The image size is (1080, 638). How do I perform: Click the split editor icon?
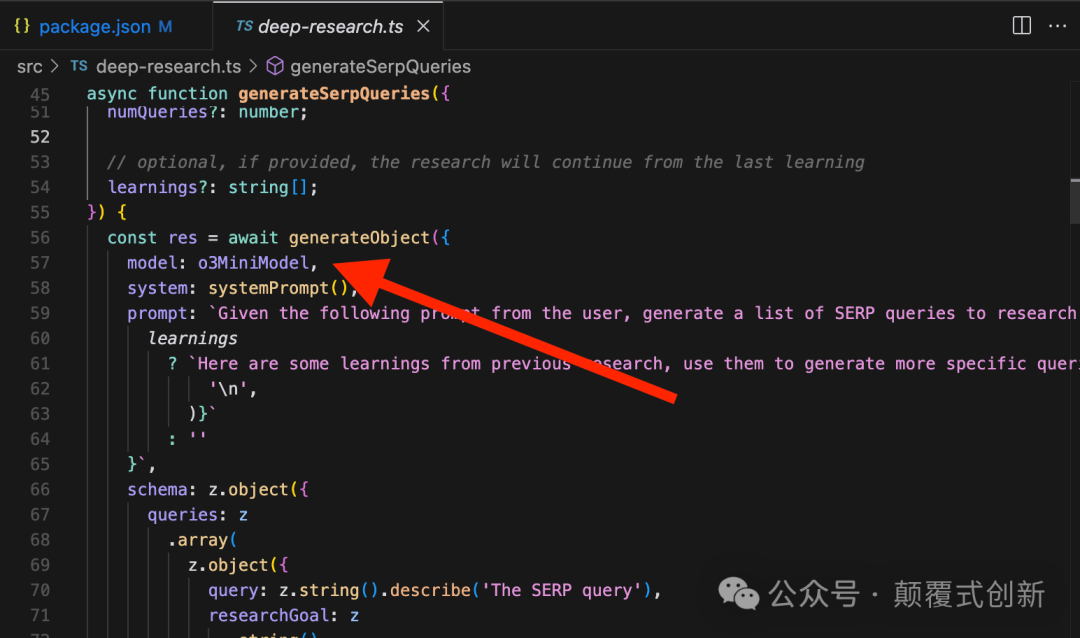click(x=1021, y=25)
